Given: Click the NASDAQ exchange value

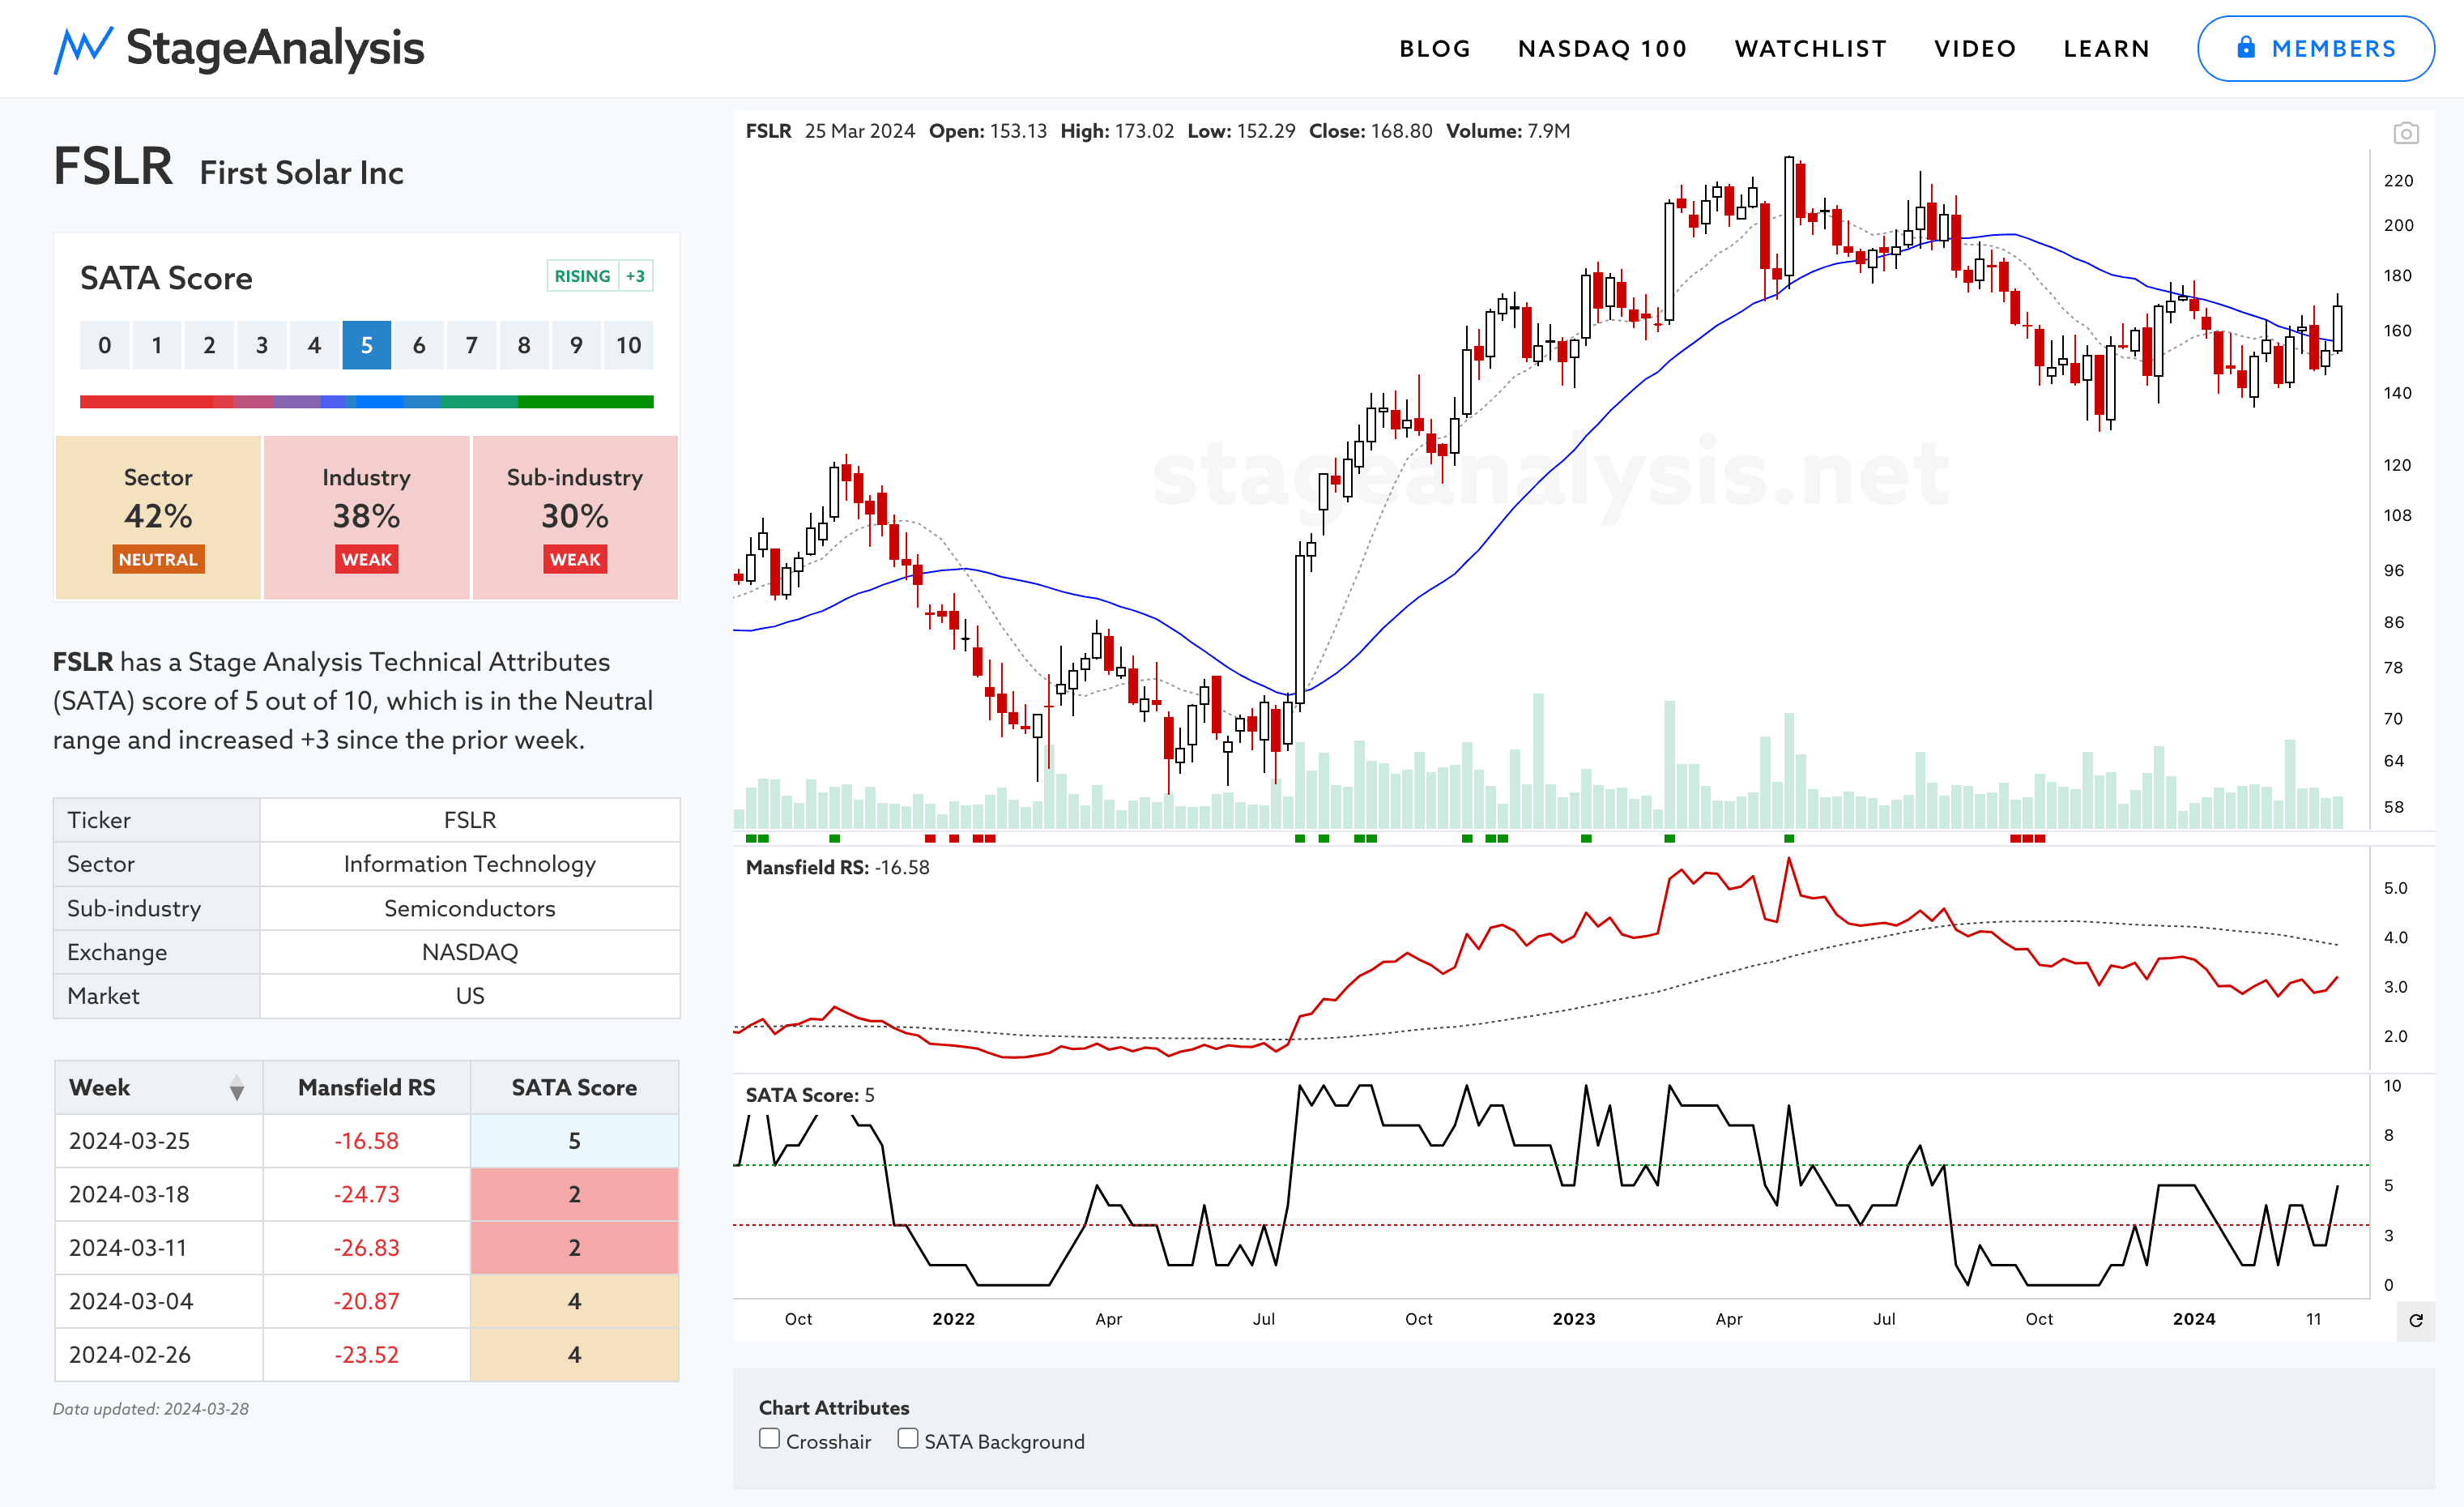Looking at the screenshot, I should pyautogui.click(x=470, y=952).
